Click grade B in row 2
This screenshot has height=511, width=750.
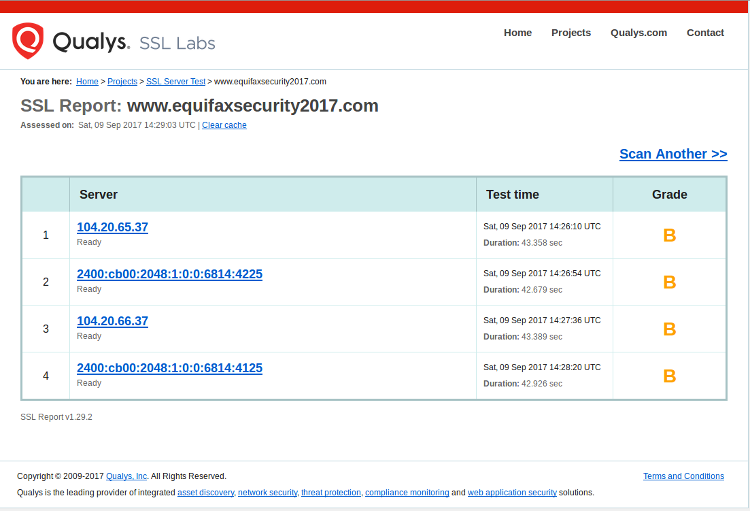click(669, 282)
